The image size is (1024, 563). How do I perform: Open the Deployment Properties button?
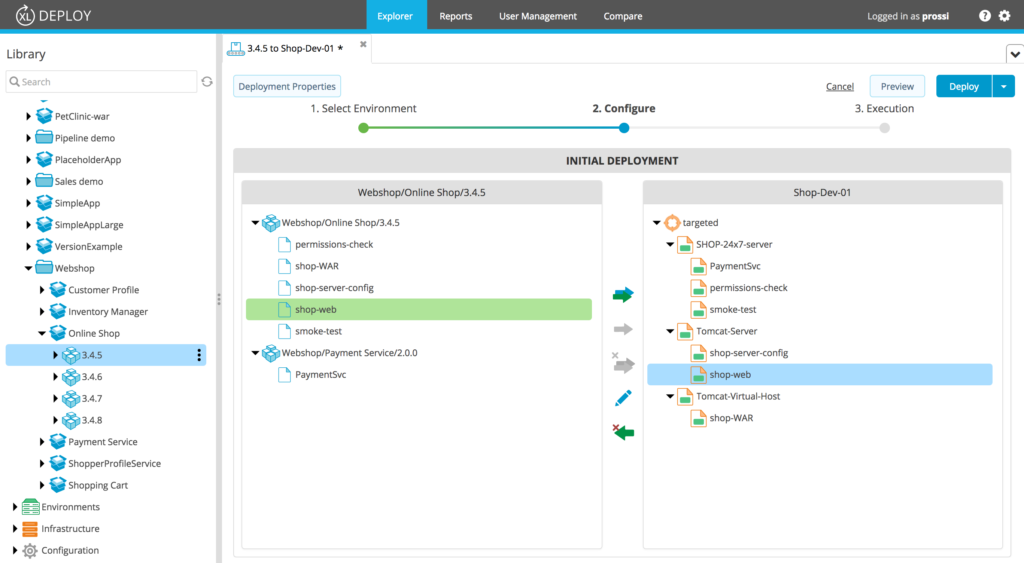[x=287, y=87]
